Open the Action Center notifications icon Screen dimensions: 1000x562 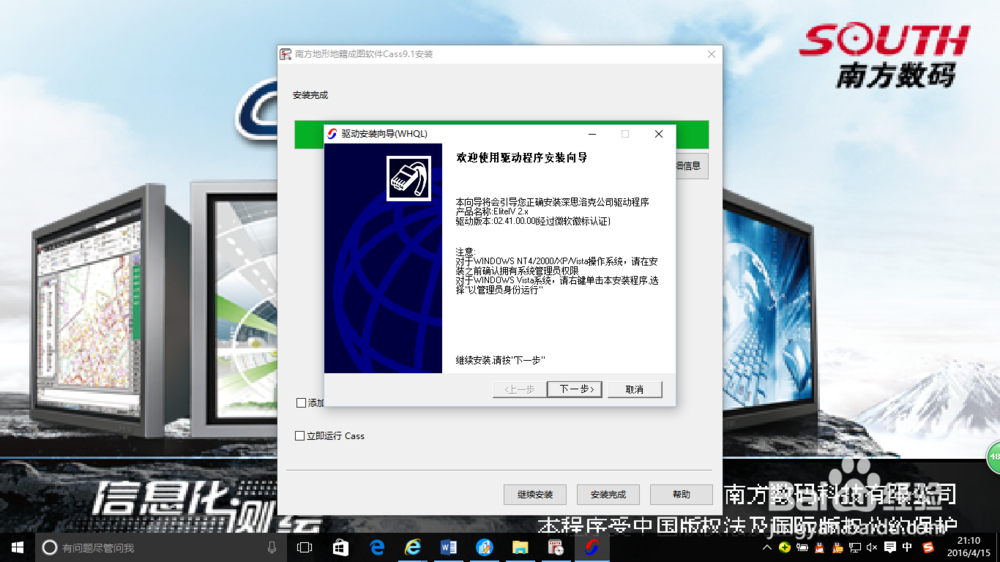click(890, 547)
